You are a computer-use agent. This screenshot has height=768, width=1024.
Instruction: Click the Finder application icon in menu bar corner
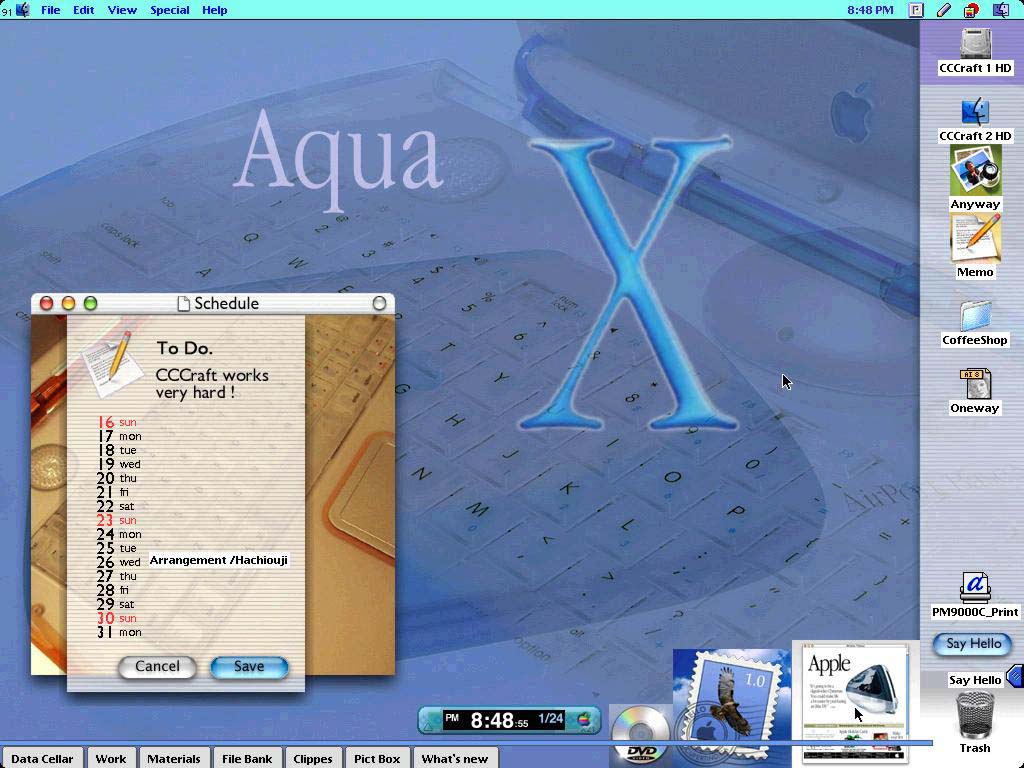click(x=1000, y=10)
